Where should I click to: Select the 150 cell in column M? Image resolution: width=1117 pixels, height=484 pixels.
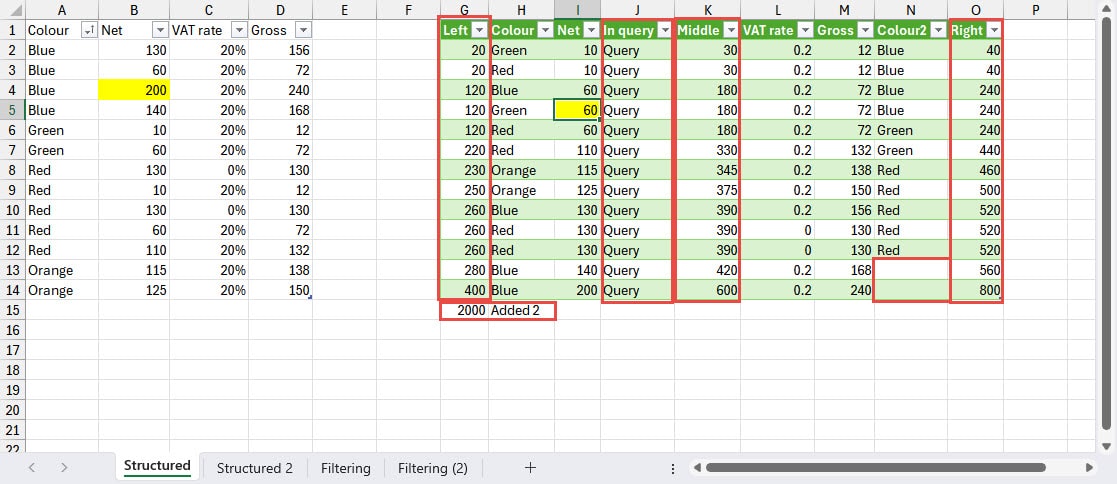tap(844, 190)
